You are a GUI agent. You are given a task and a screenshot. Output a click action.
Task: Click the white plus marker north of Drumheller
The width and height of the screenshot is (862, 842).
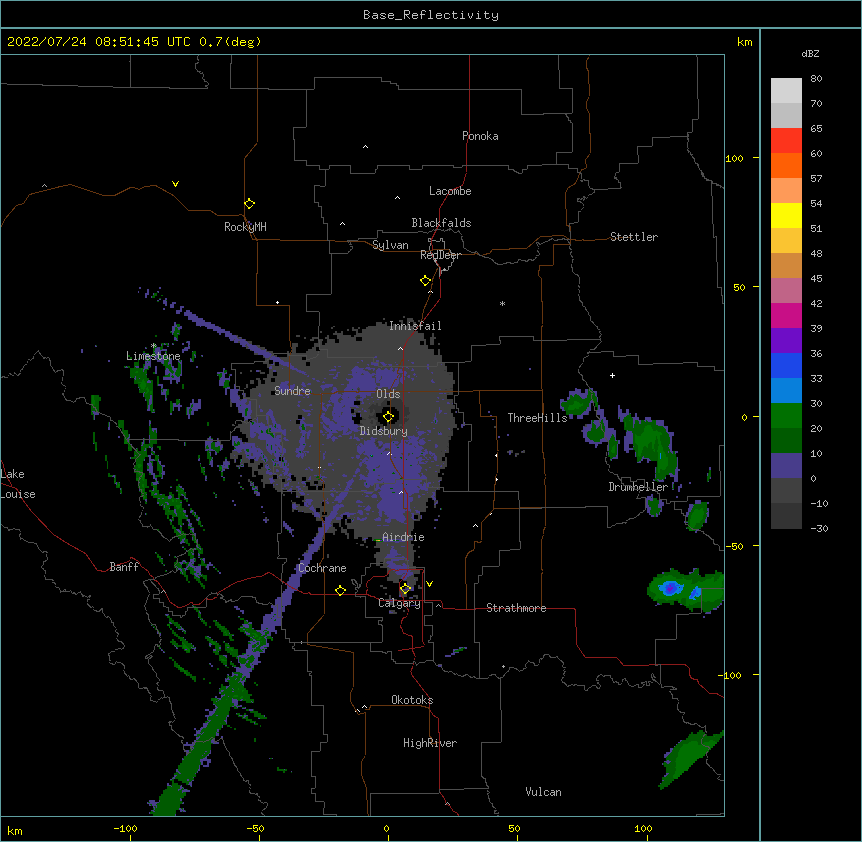[612, 375]
